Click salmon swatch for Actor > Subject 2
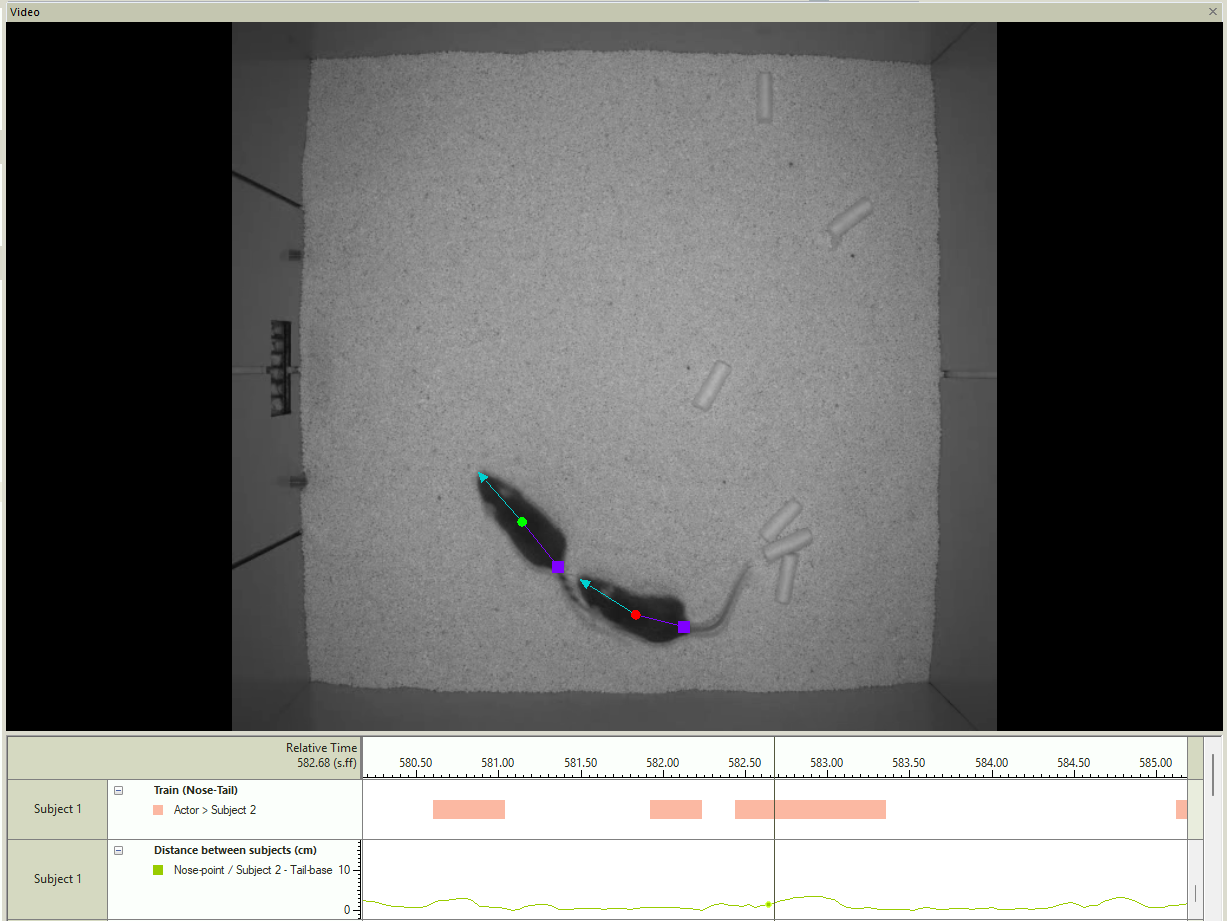The height and width of the screenshot is (921, 1227). [x=158, y=810]
